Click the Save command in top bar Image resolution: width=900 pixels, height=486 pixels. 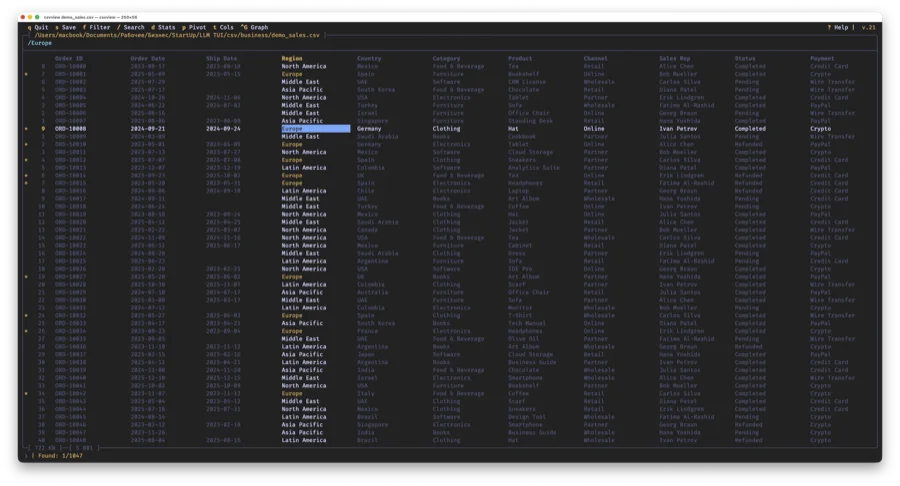(64, 27)
